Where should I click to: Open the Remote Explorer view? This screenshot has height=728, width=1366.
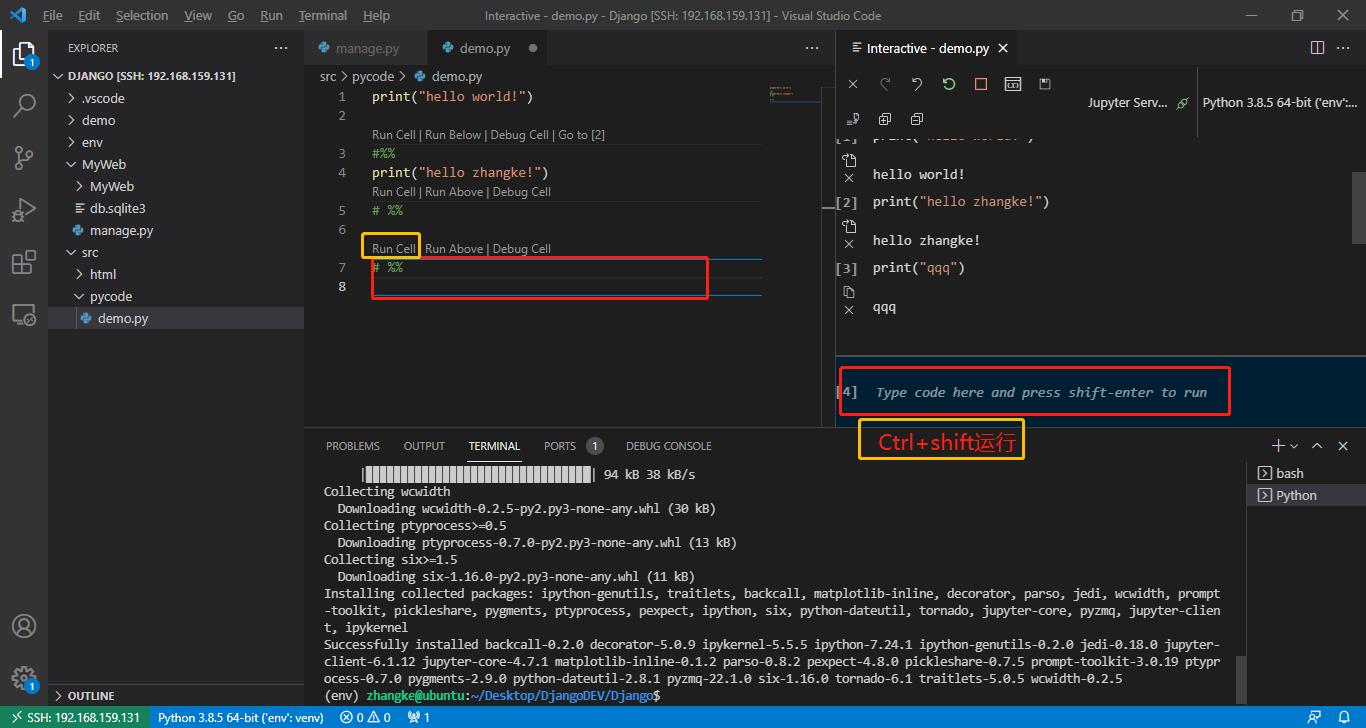[24, 314]
